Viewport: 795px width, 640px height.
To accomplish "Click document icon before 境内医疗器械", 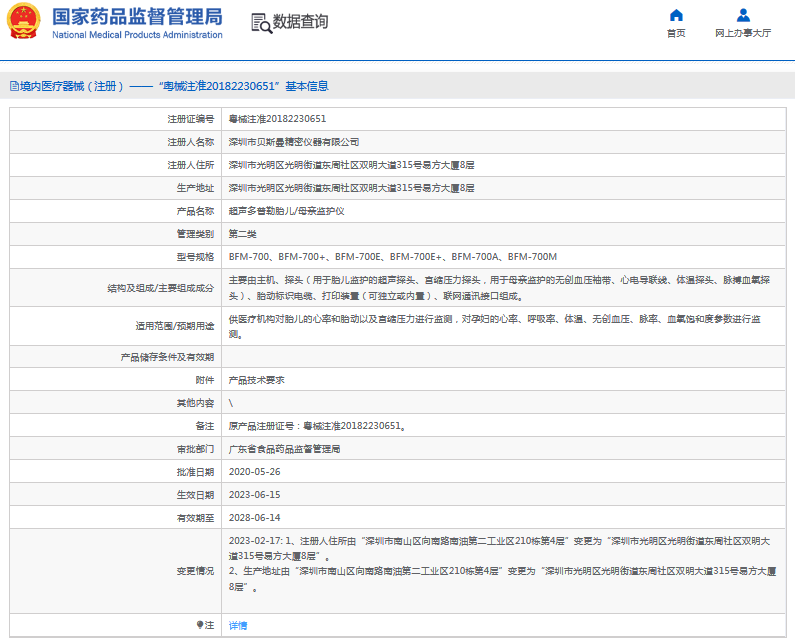I will [x=14, y=86].
